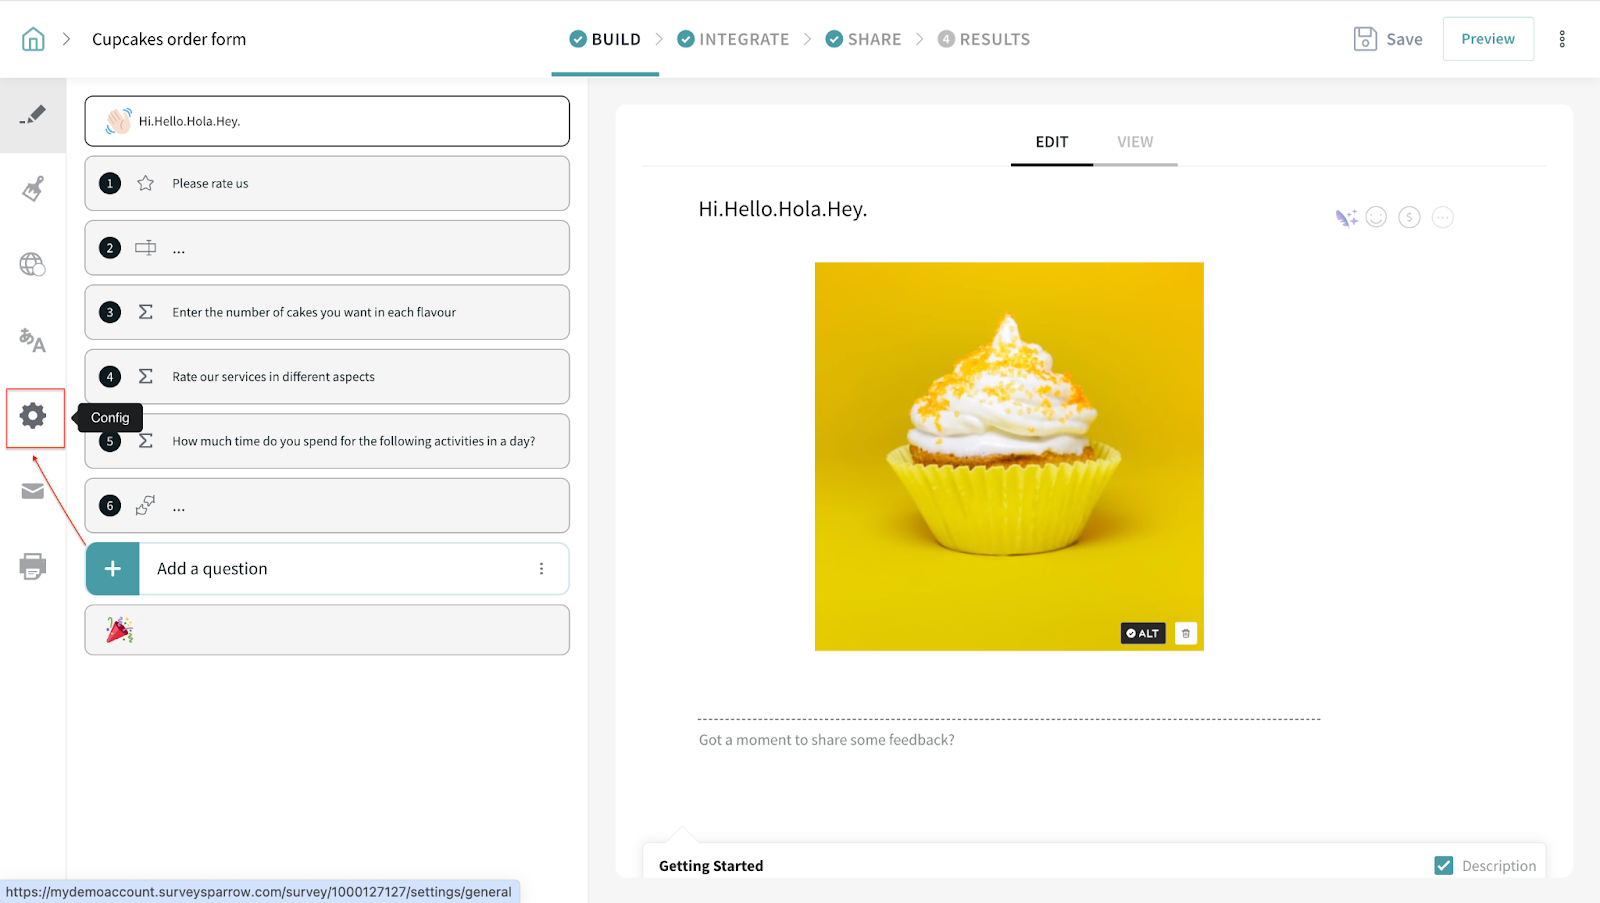Expand Add a question options menu
1600x903 pixels.
[x=541, y=569]
